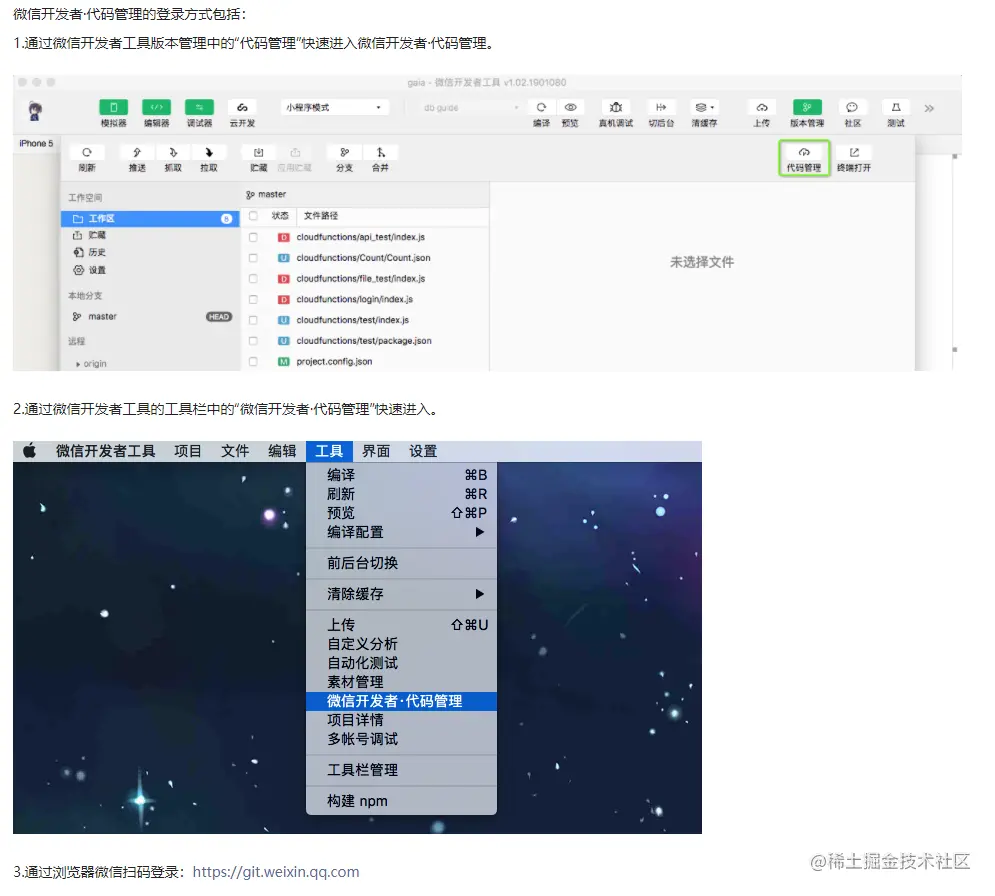
Task: Select 微信开发者·代码管理 menu entry
Action: (401, 701)
